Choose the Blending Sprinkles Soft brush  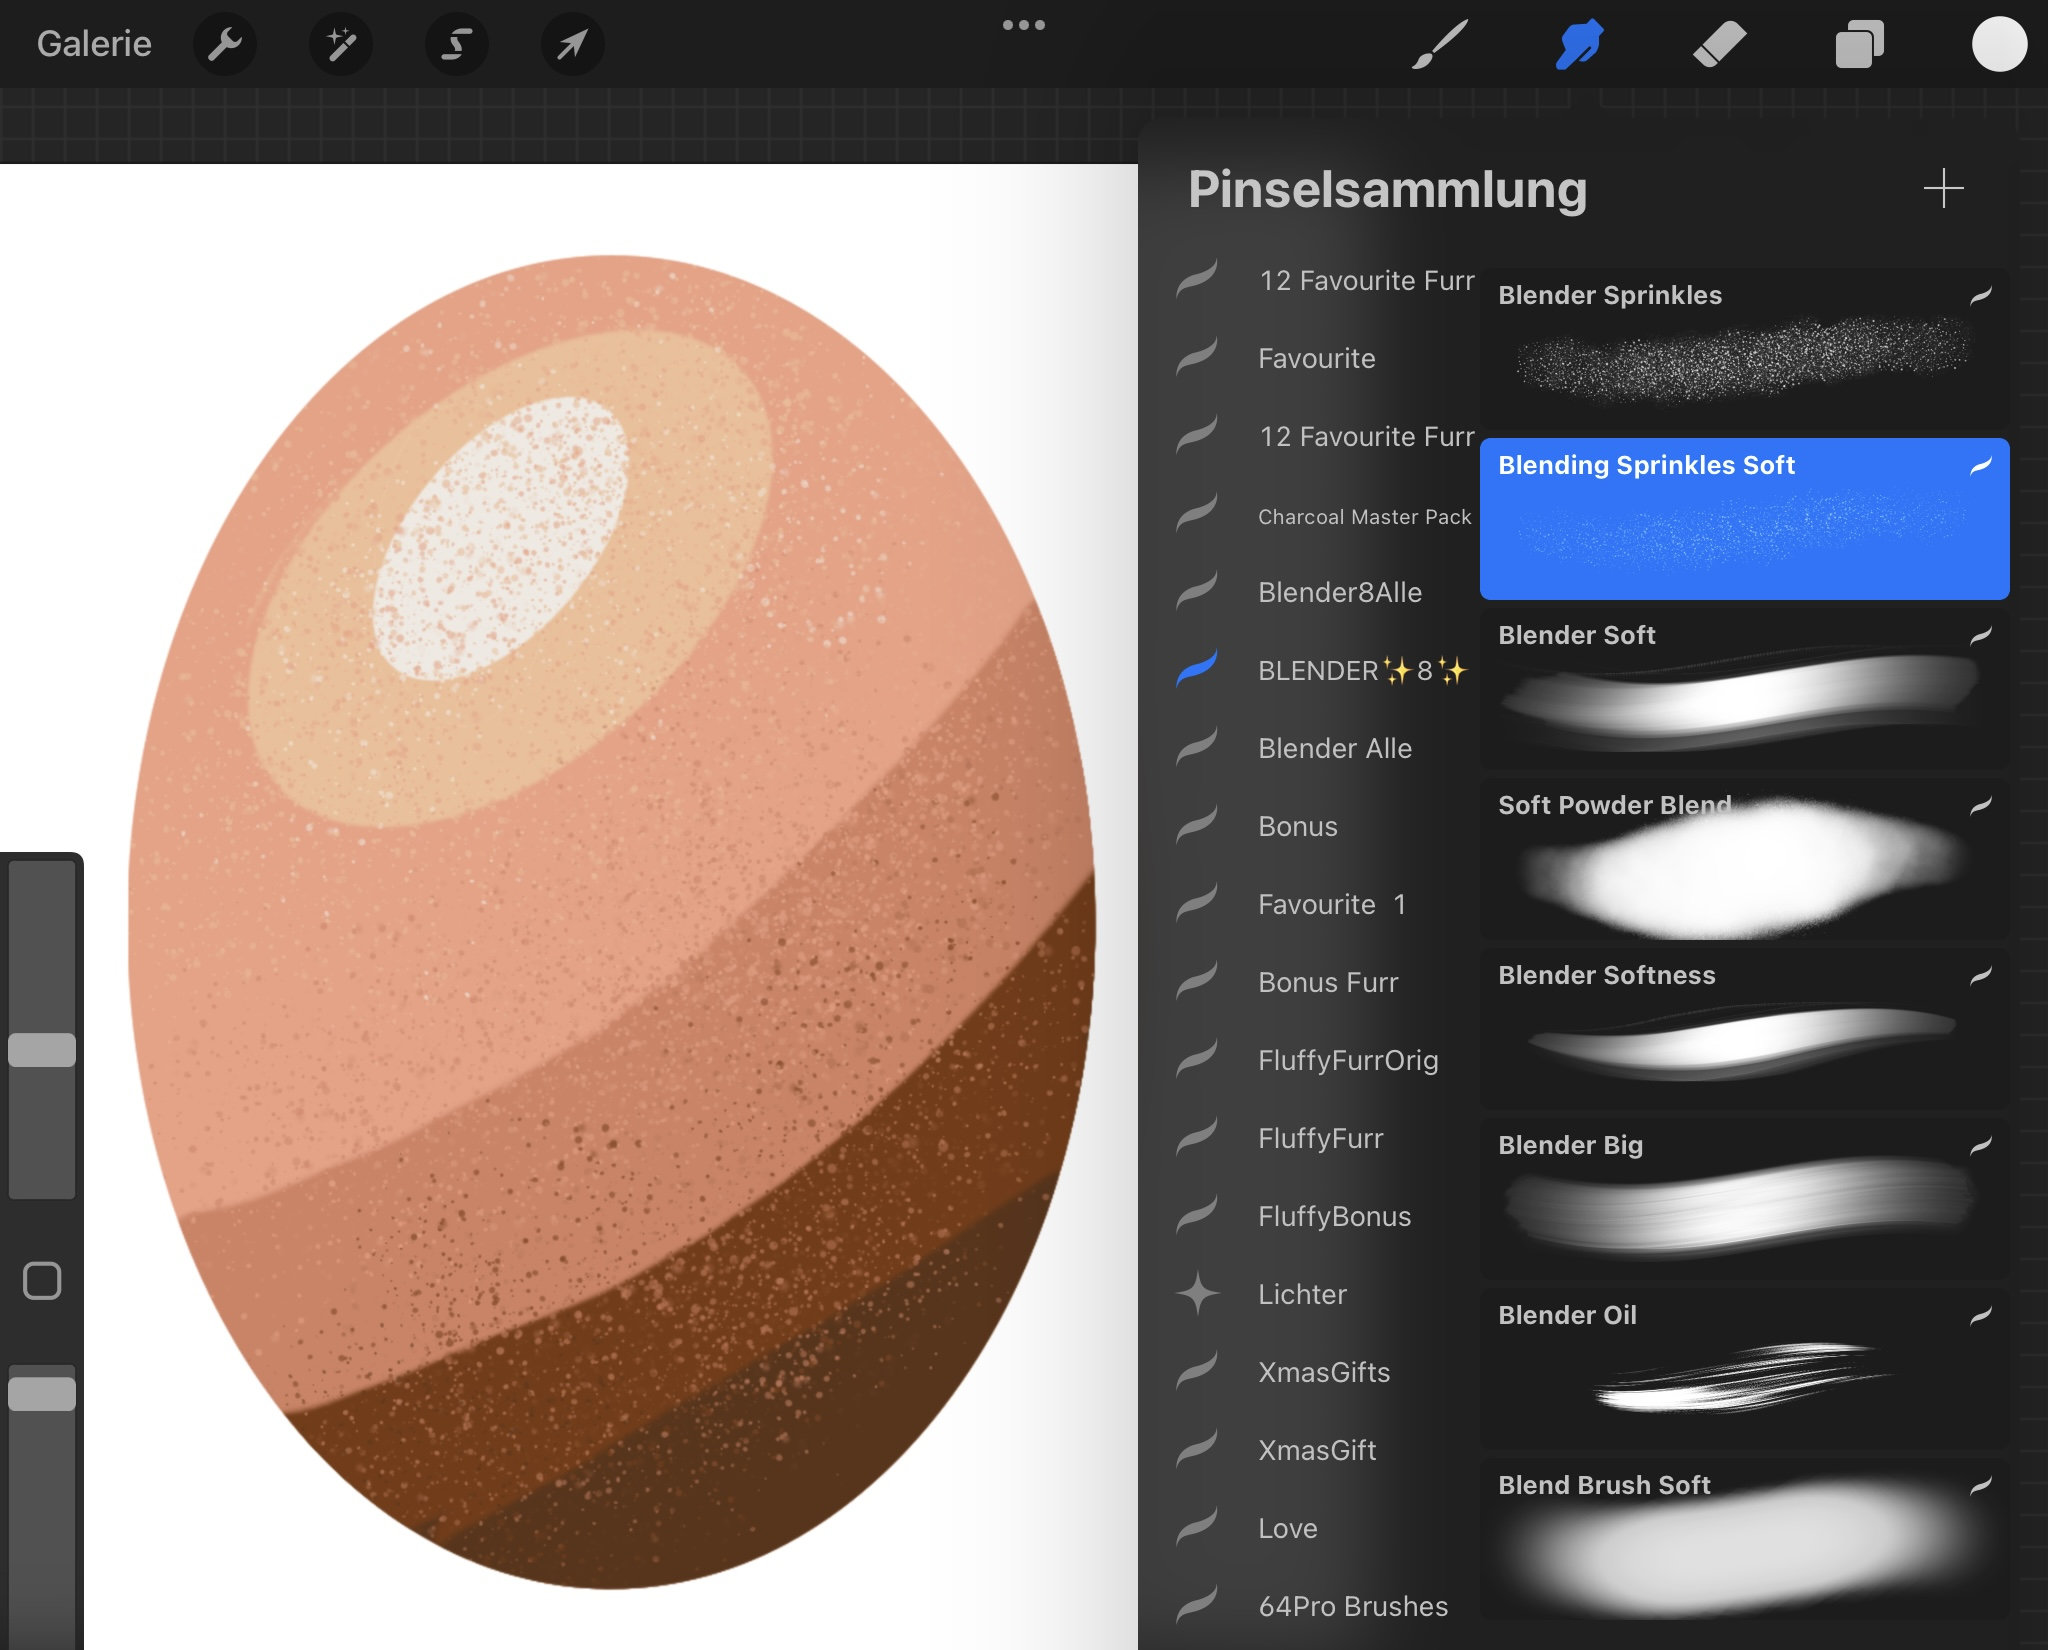coord(1744,519)
